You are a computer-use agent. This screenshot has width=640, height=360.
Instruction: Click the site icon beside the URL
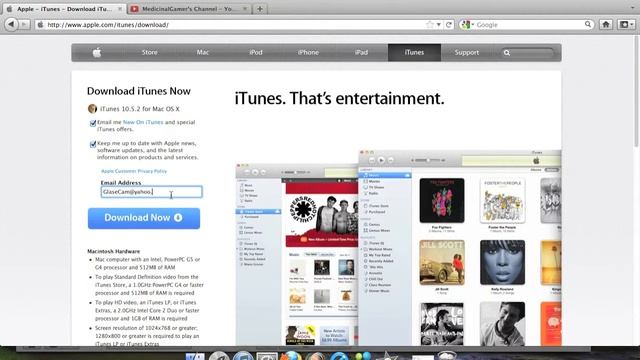point(40,24)
